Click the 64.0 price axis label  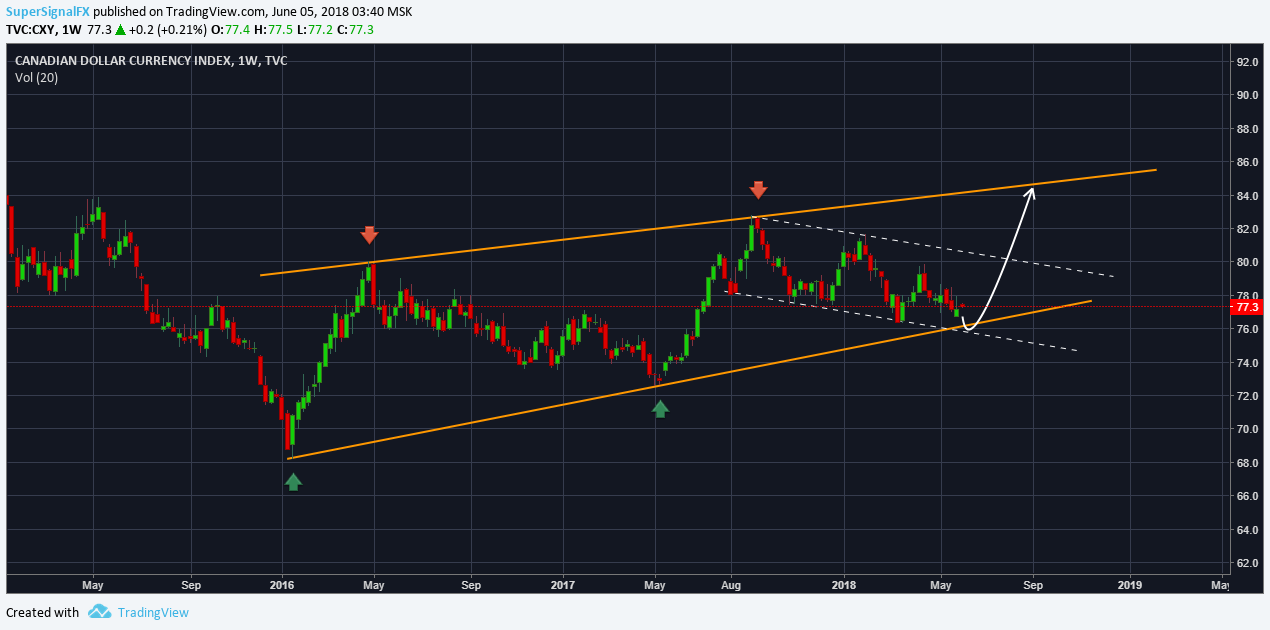click(1249, 530)
